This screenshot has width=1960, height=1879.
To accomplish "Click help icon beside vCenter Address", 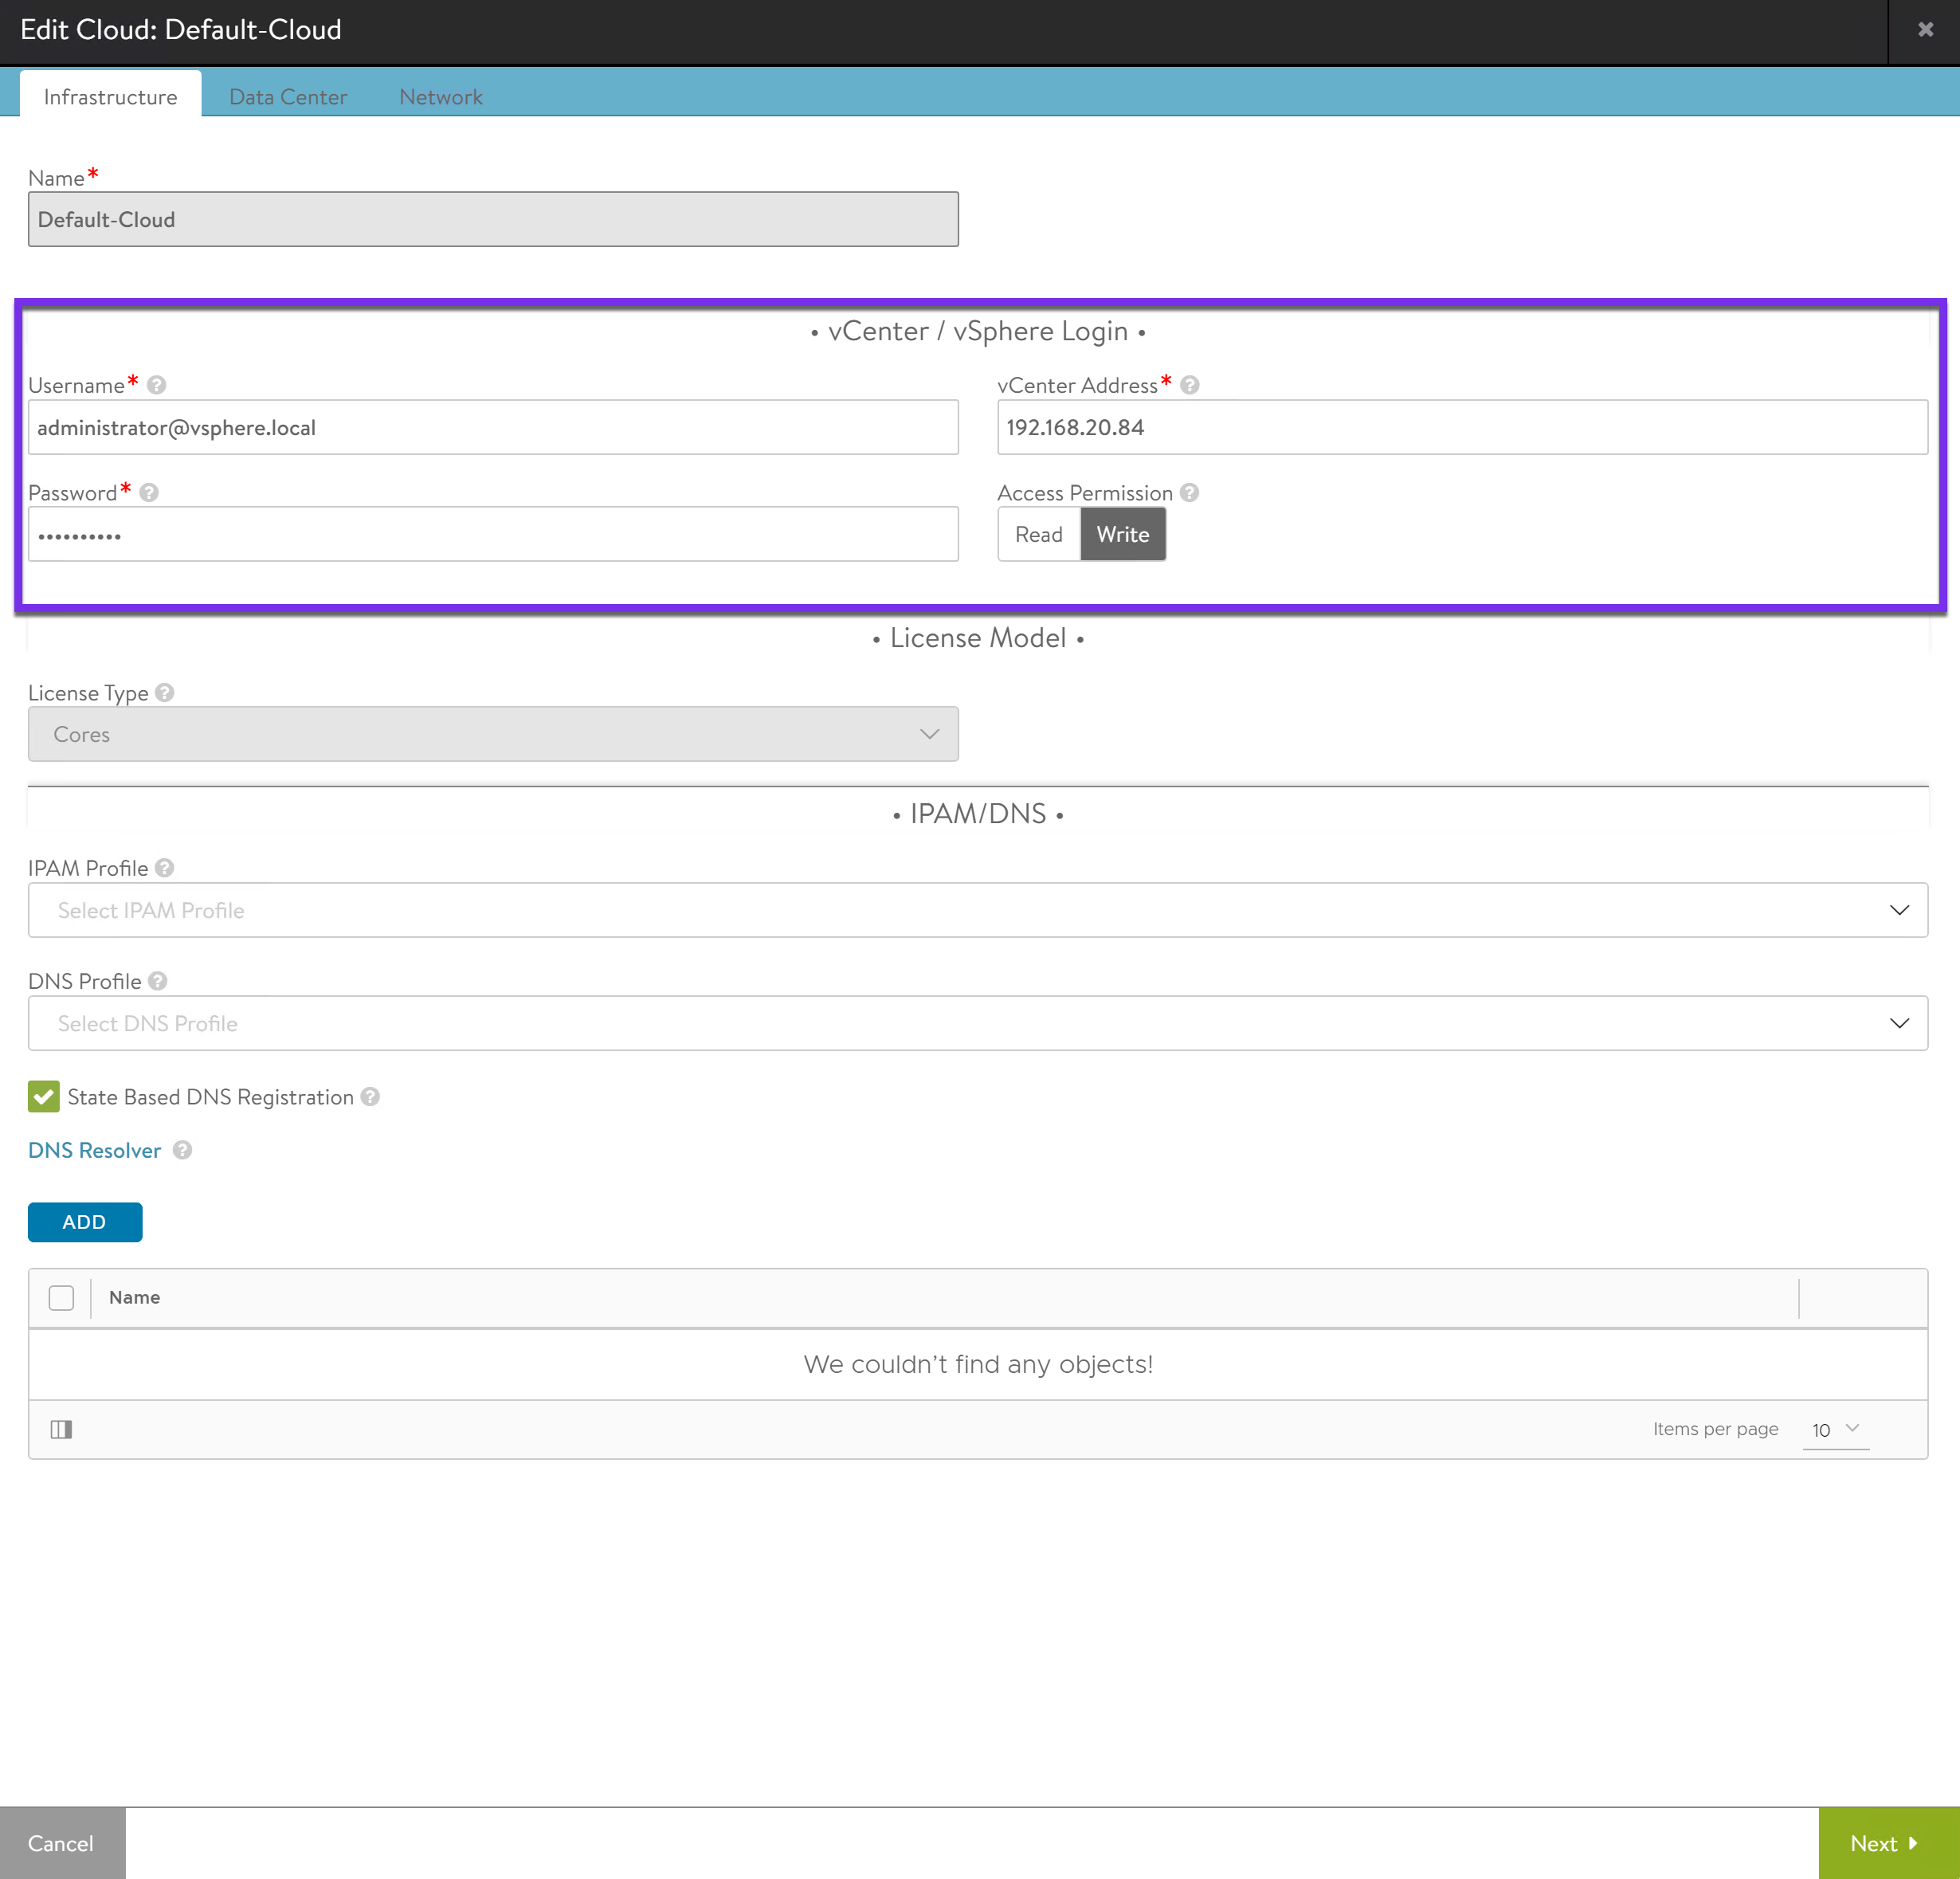I will (1189, 385).
